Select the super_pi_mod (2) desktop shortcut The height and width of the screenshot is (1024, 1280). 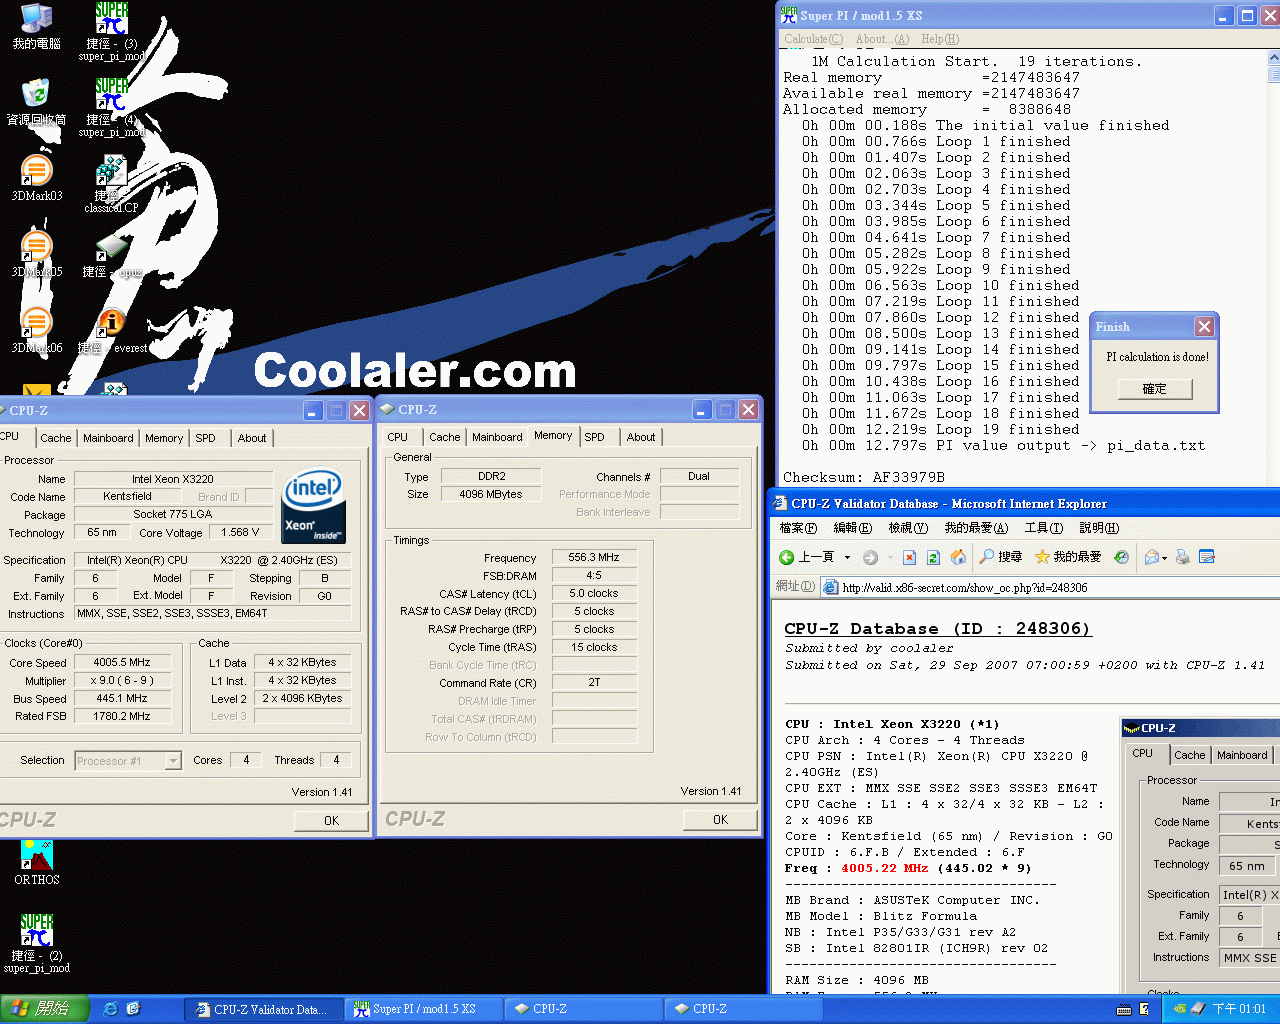(36, 944)
